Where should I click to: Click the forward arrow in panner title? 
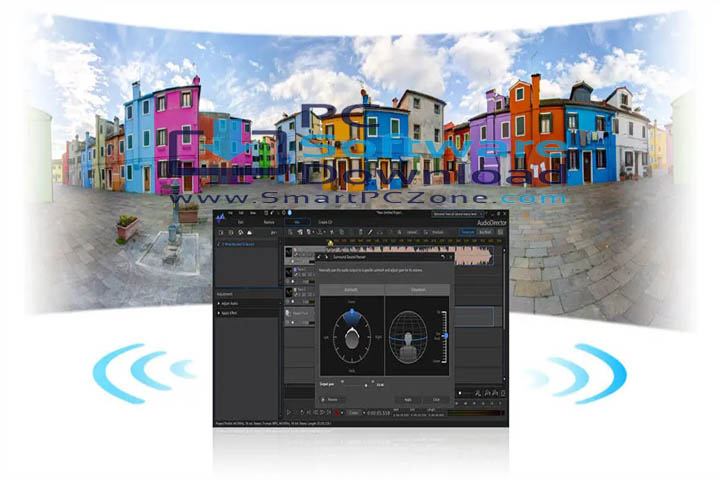pos(326,257)
